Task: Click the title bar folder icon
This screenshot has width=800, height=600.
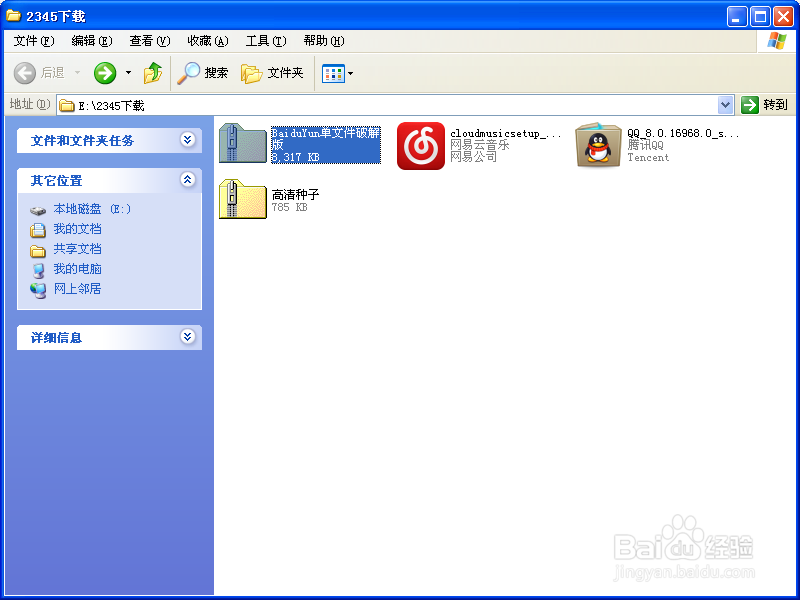Action: [13, 16]
